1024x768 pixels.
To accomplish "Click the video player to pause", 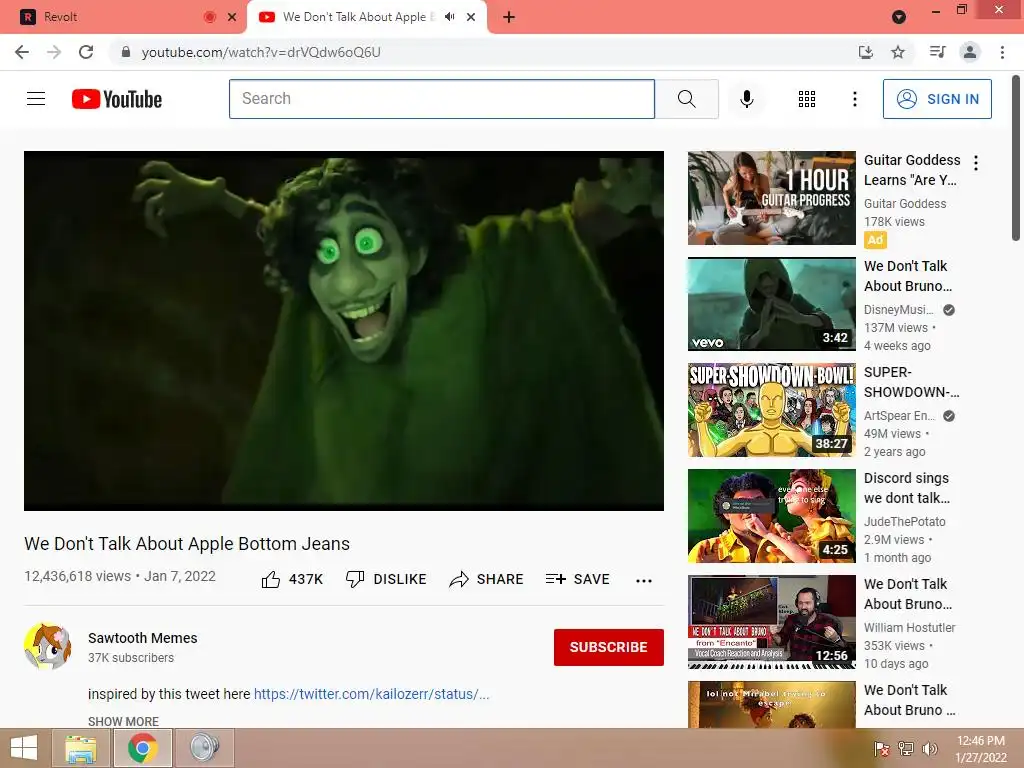I will (344, 330).
